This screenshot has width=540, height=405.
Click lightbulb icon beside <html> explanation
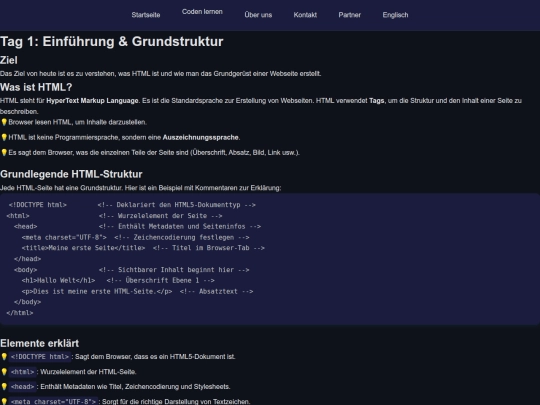pyautogui.click(x=4, y=372)
